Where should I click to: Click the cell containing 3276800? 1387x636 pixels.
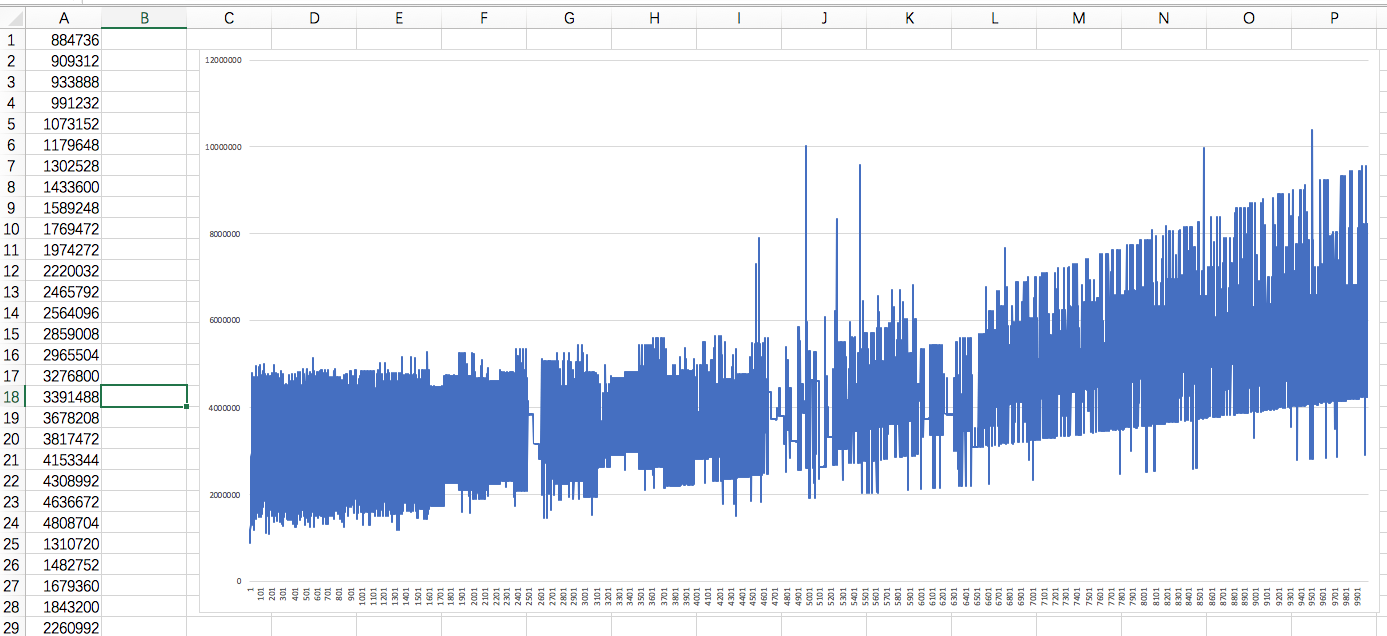click(x=65, y=376)
